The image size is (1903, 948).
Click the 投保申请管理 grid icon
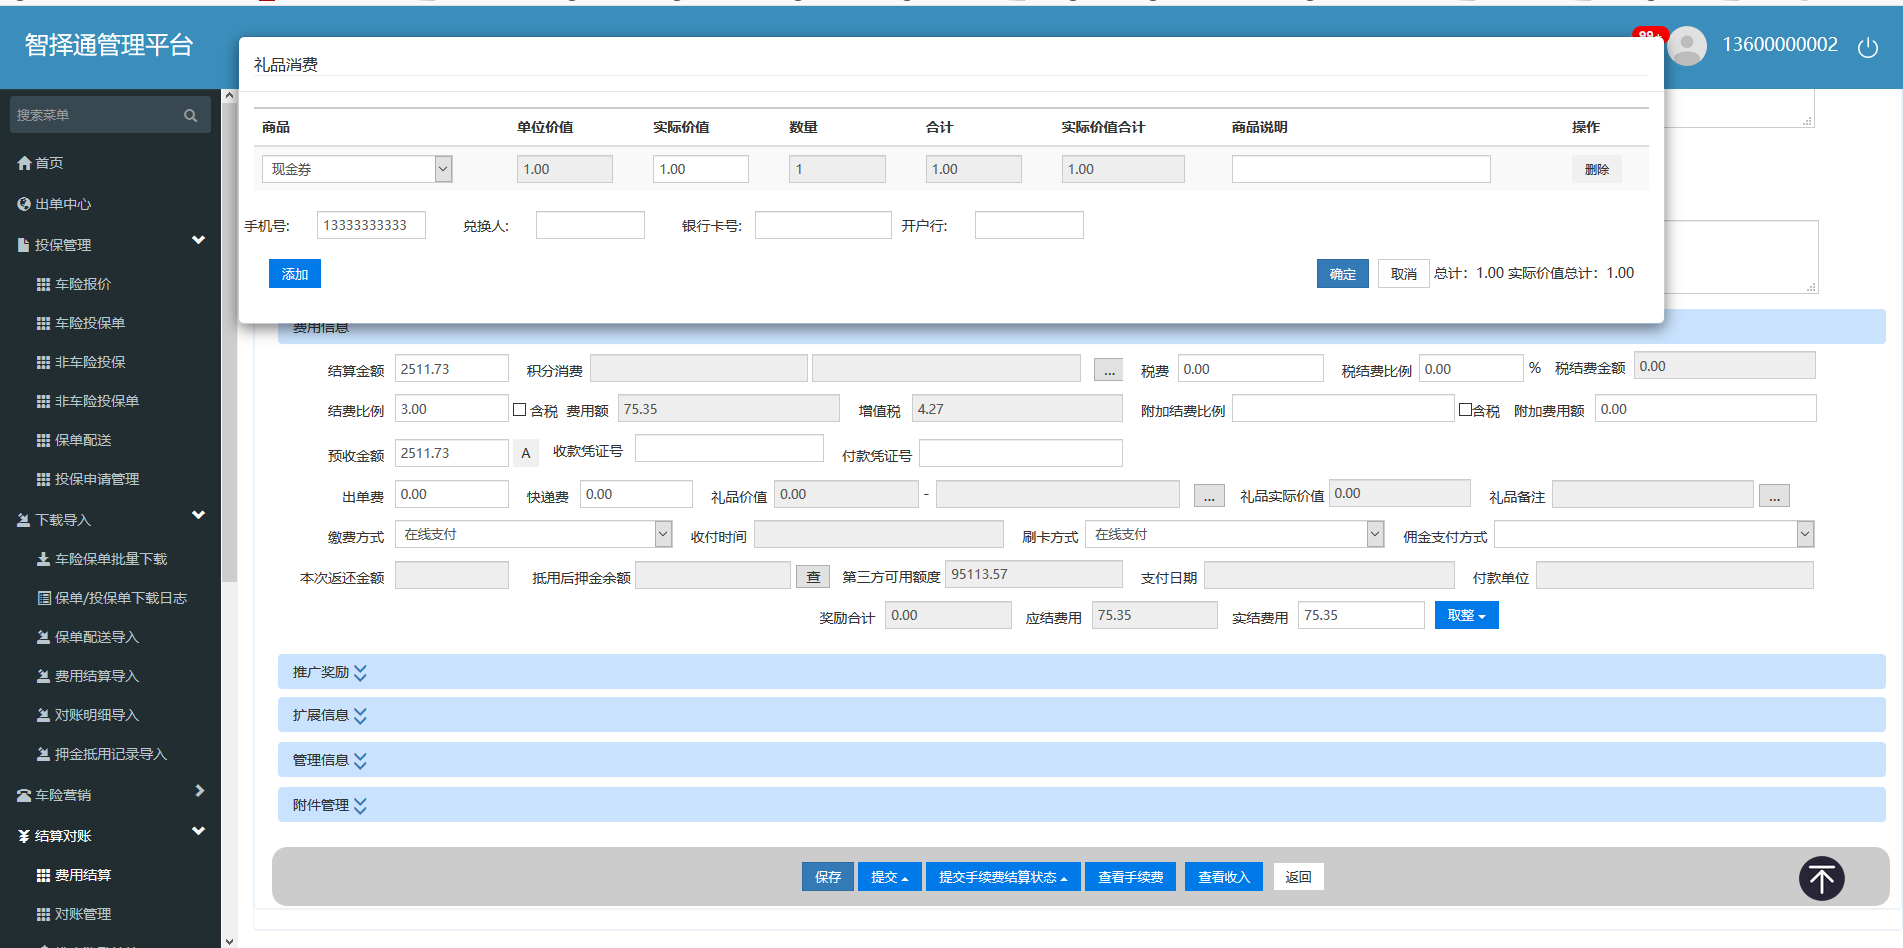click(x=43, y=480)
